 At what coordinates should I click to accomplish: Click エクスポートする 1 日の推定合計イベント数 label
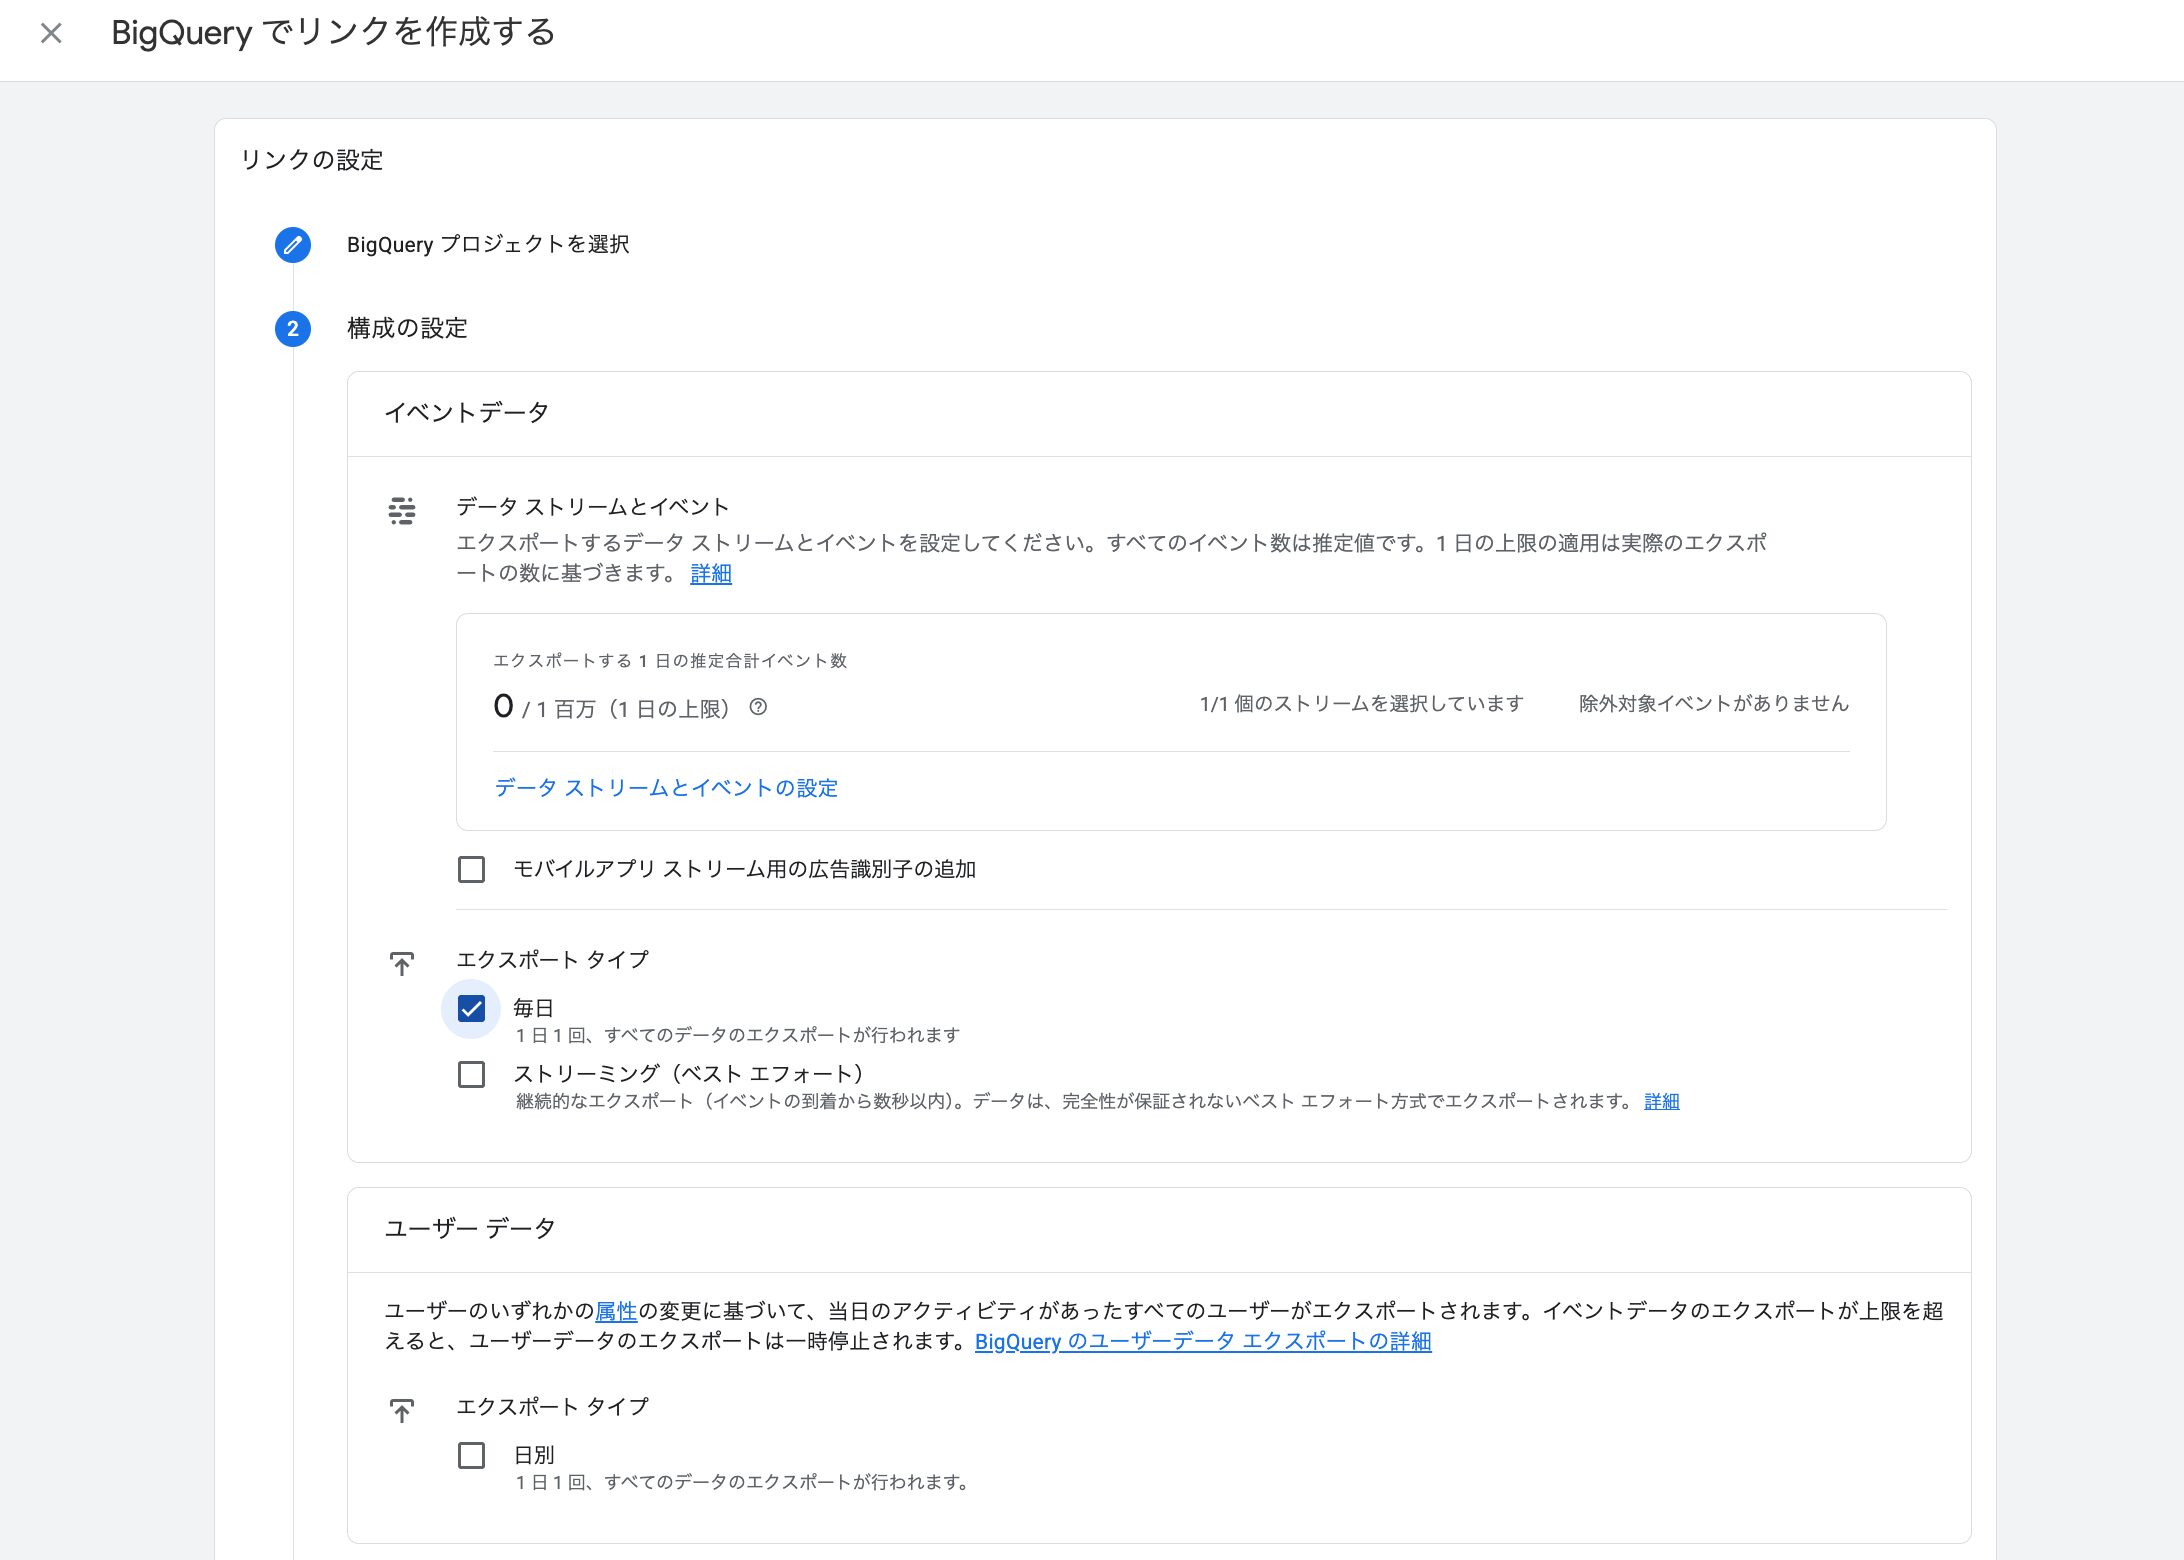pyautogui.click(x=670, y=661)
